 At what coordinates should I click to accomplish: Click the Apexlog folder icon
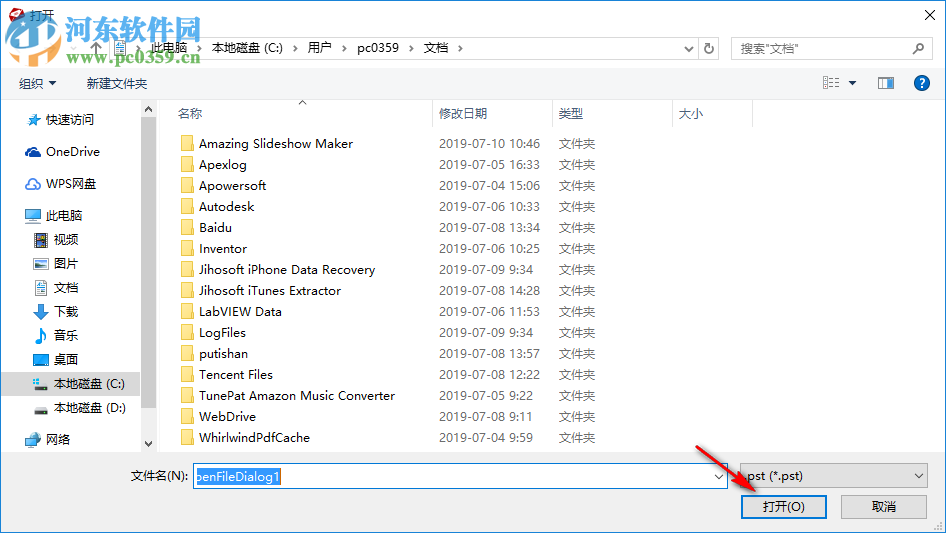187,164
